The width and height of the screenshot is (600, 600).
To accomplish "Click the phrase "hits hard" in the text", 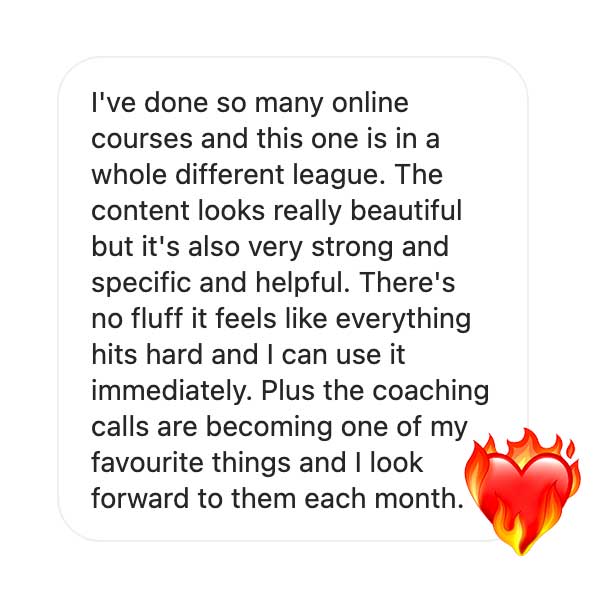I will (147, 354).
